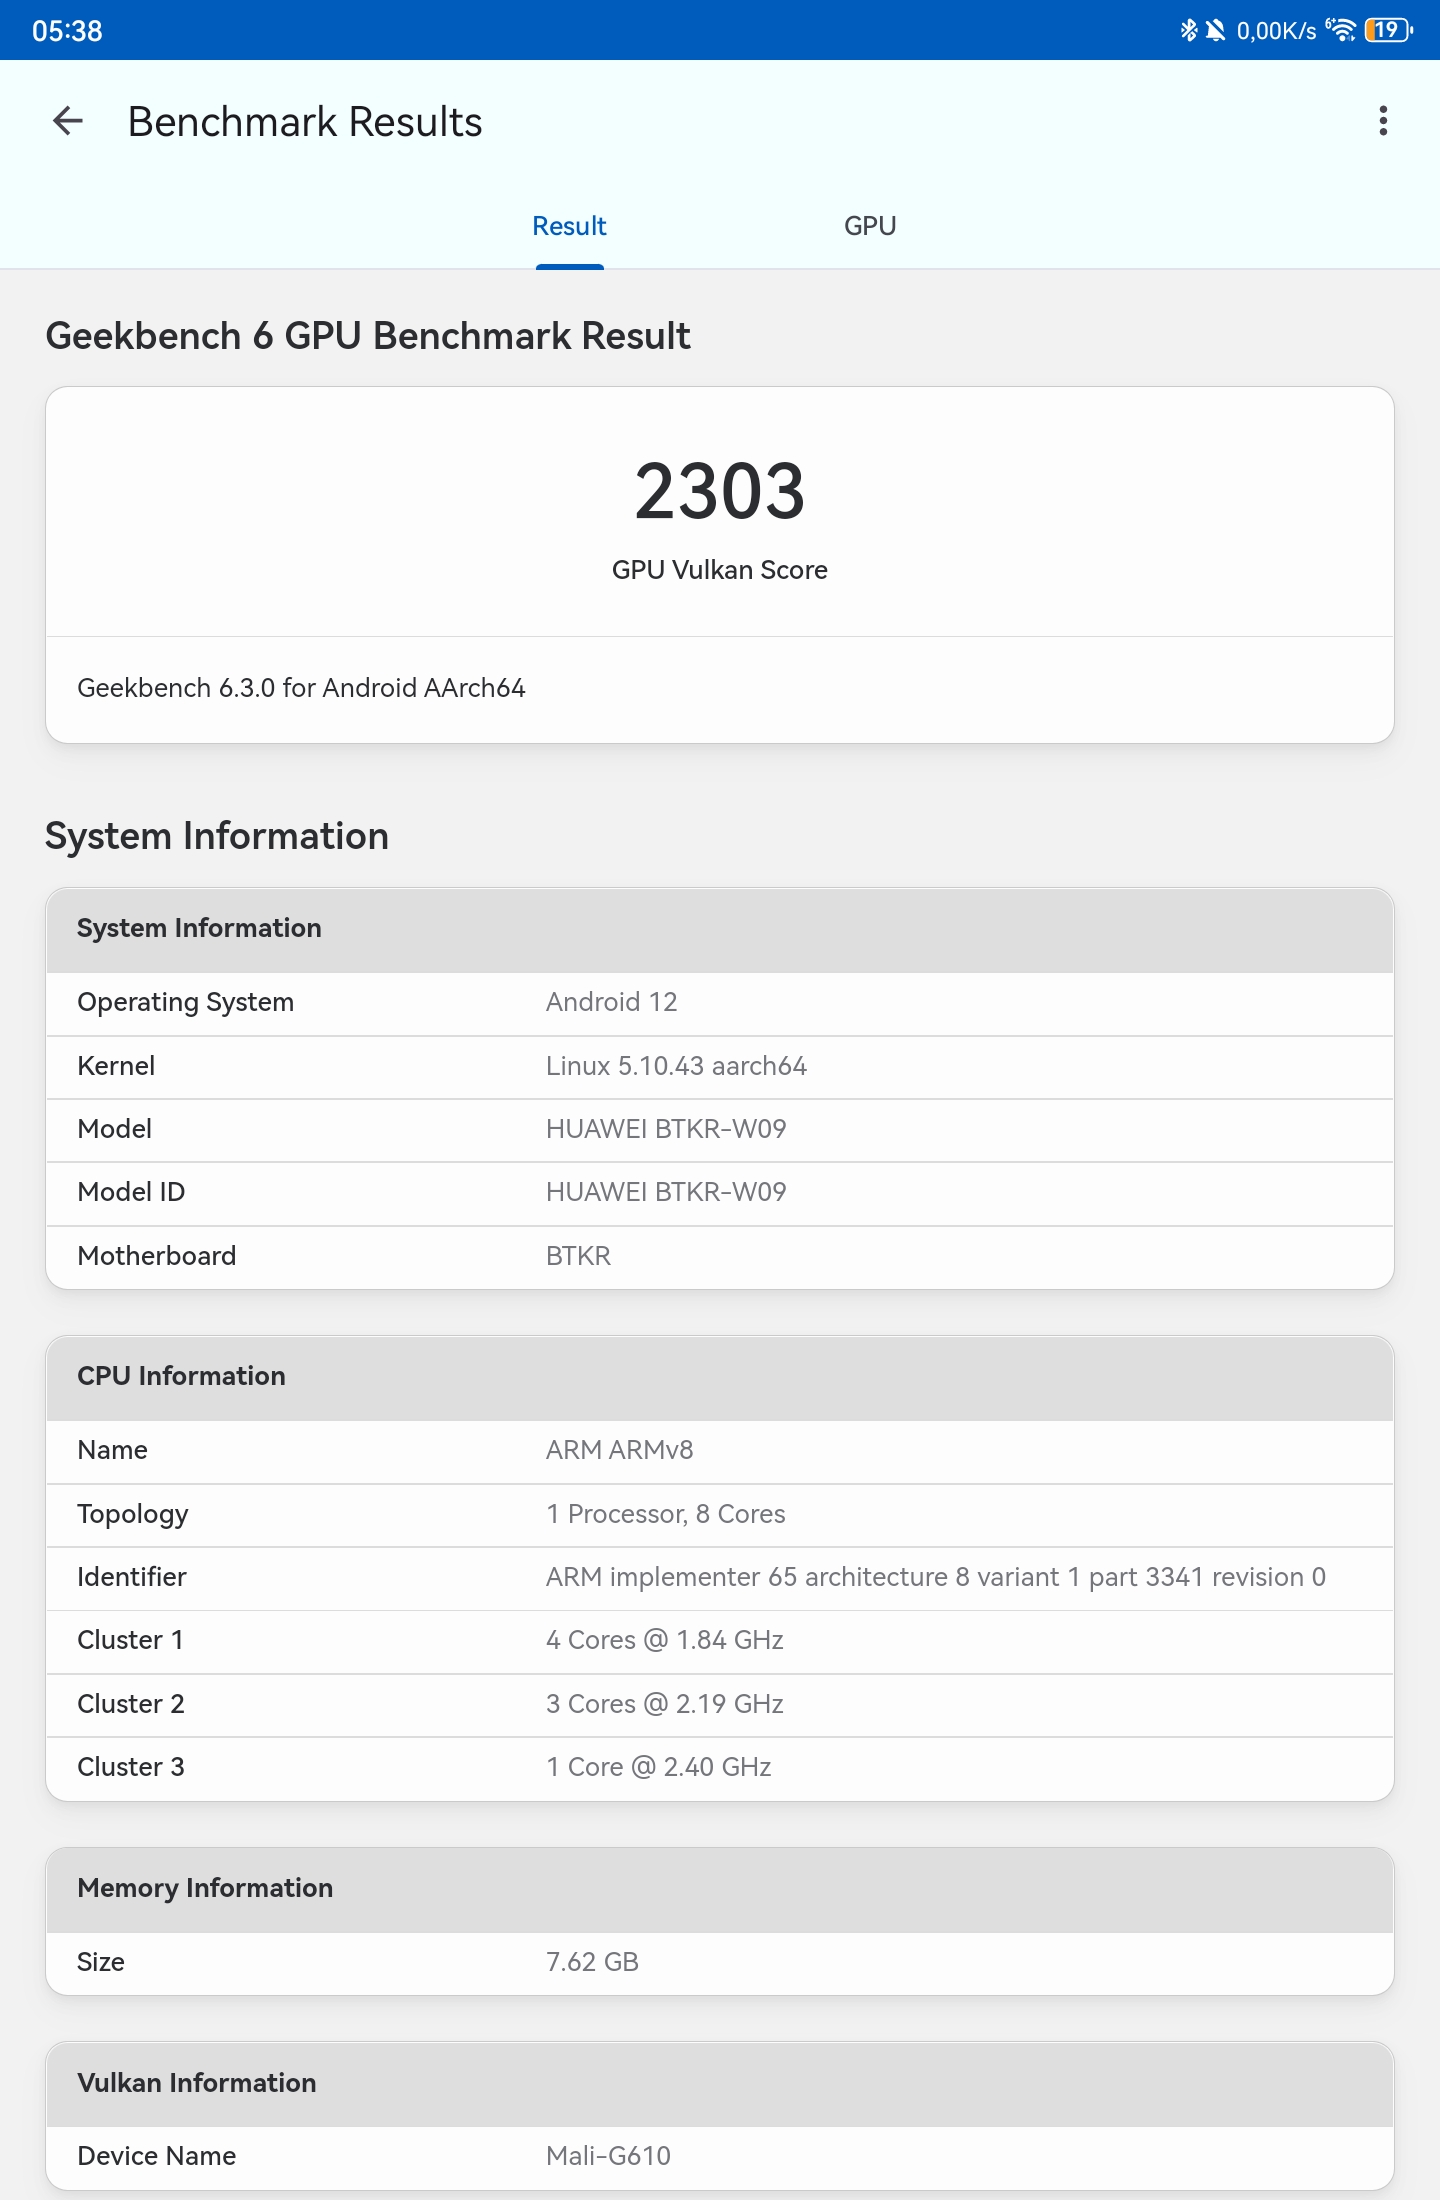This screenshot has width=1440, height=2200.
Task: Tap the Cluster 2 row label
Action: coord(131,1704)
